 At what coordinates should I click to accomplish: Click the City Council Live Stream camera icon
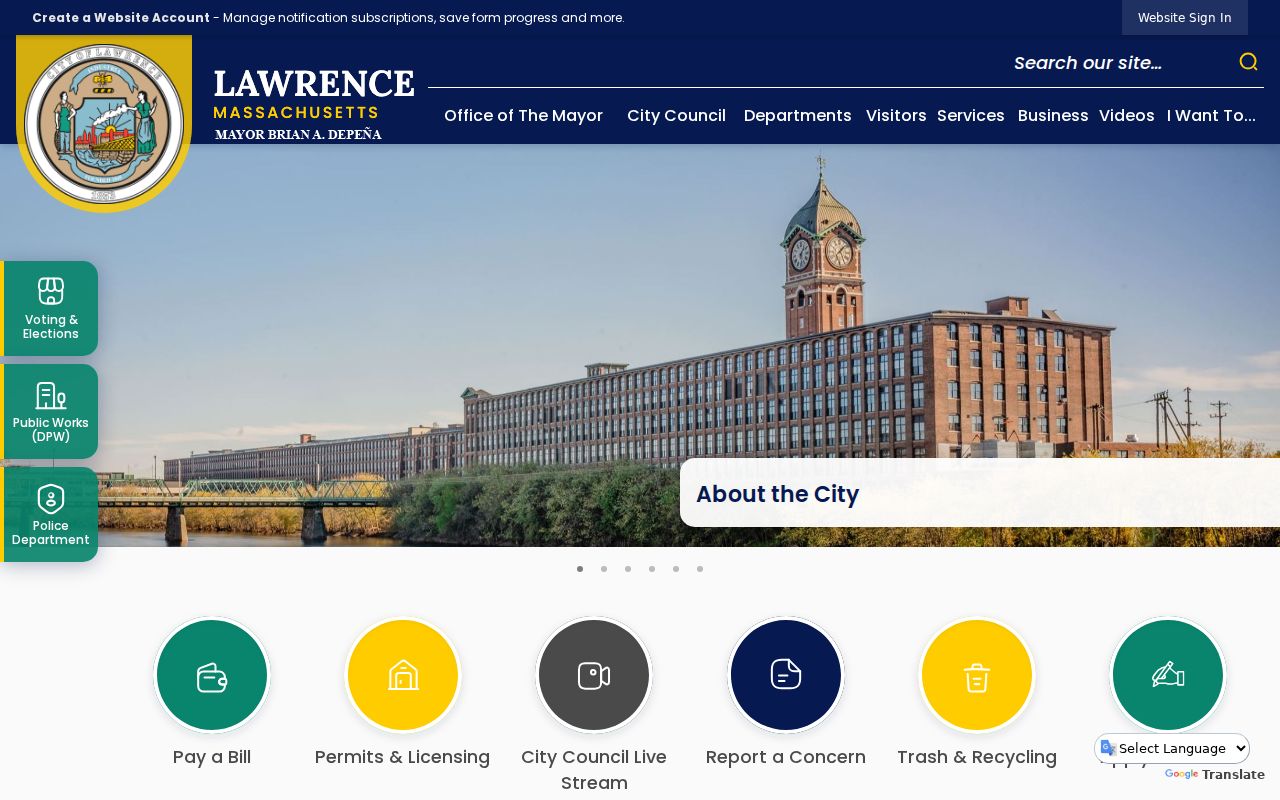(x=594, y=675)
